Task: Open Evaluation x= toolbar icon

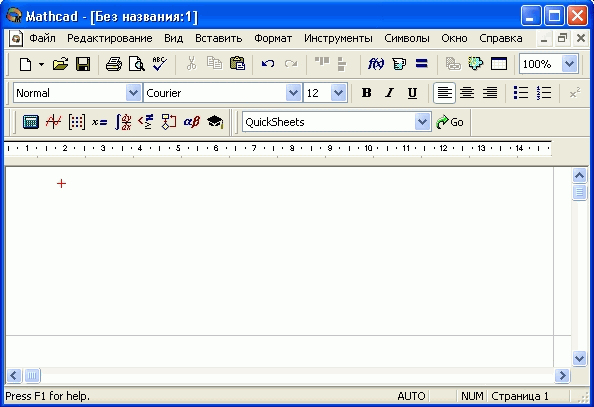Action: (100, 122)
